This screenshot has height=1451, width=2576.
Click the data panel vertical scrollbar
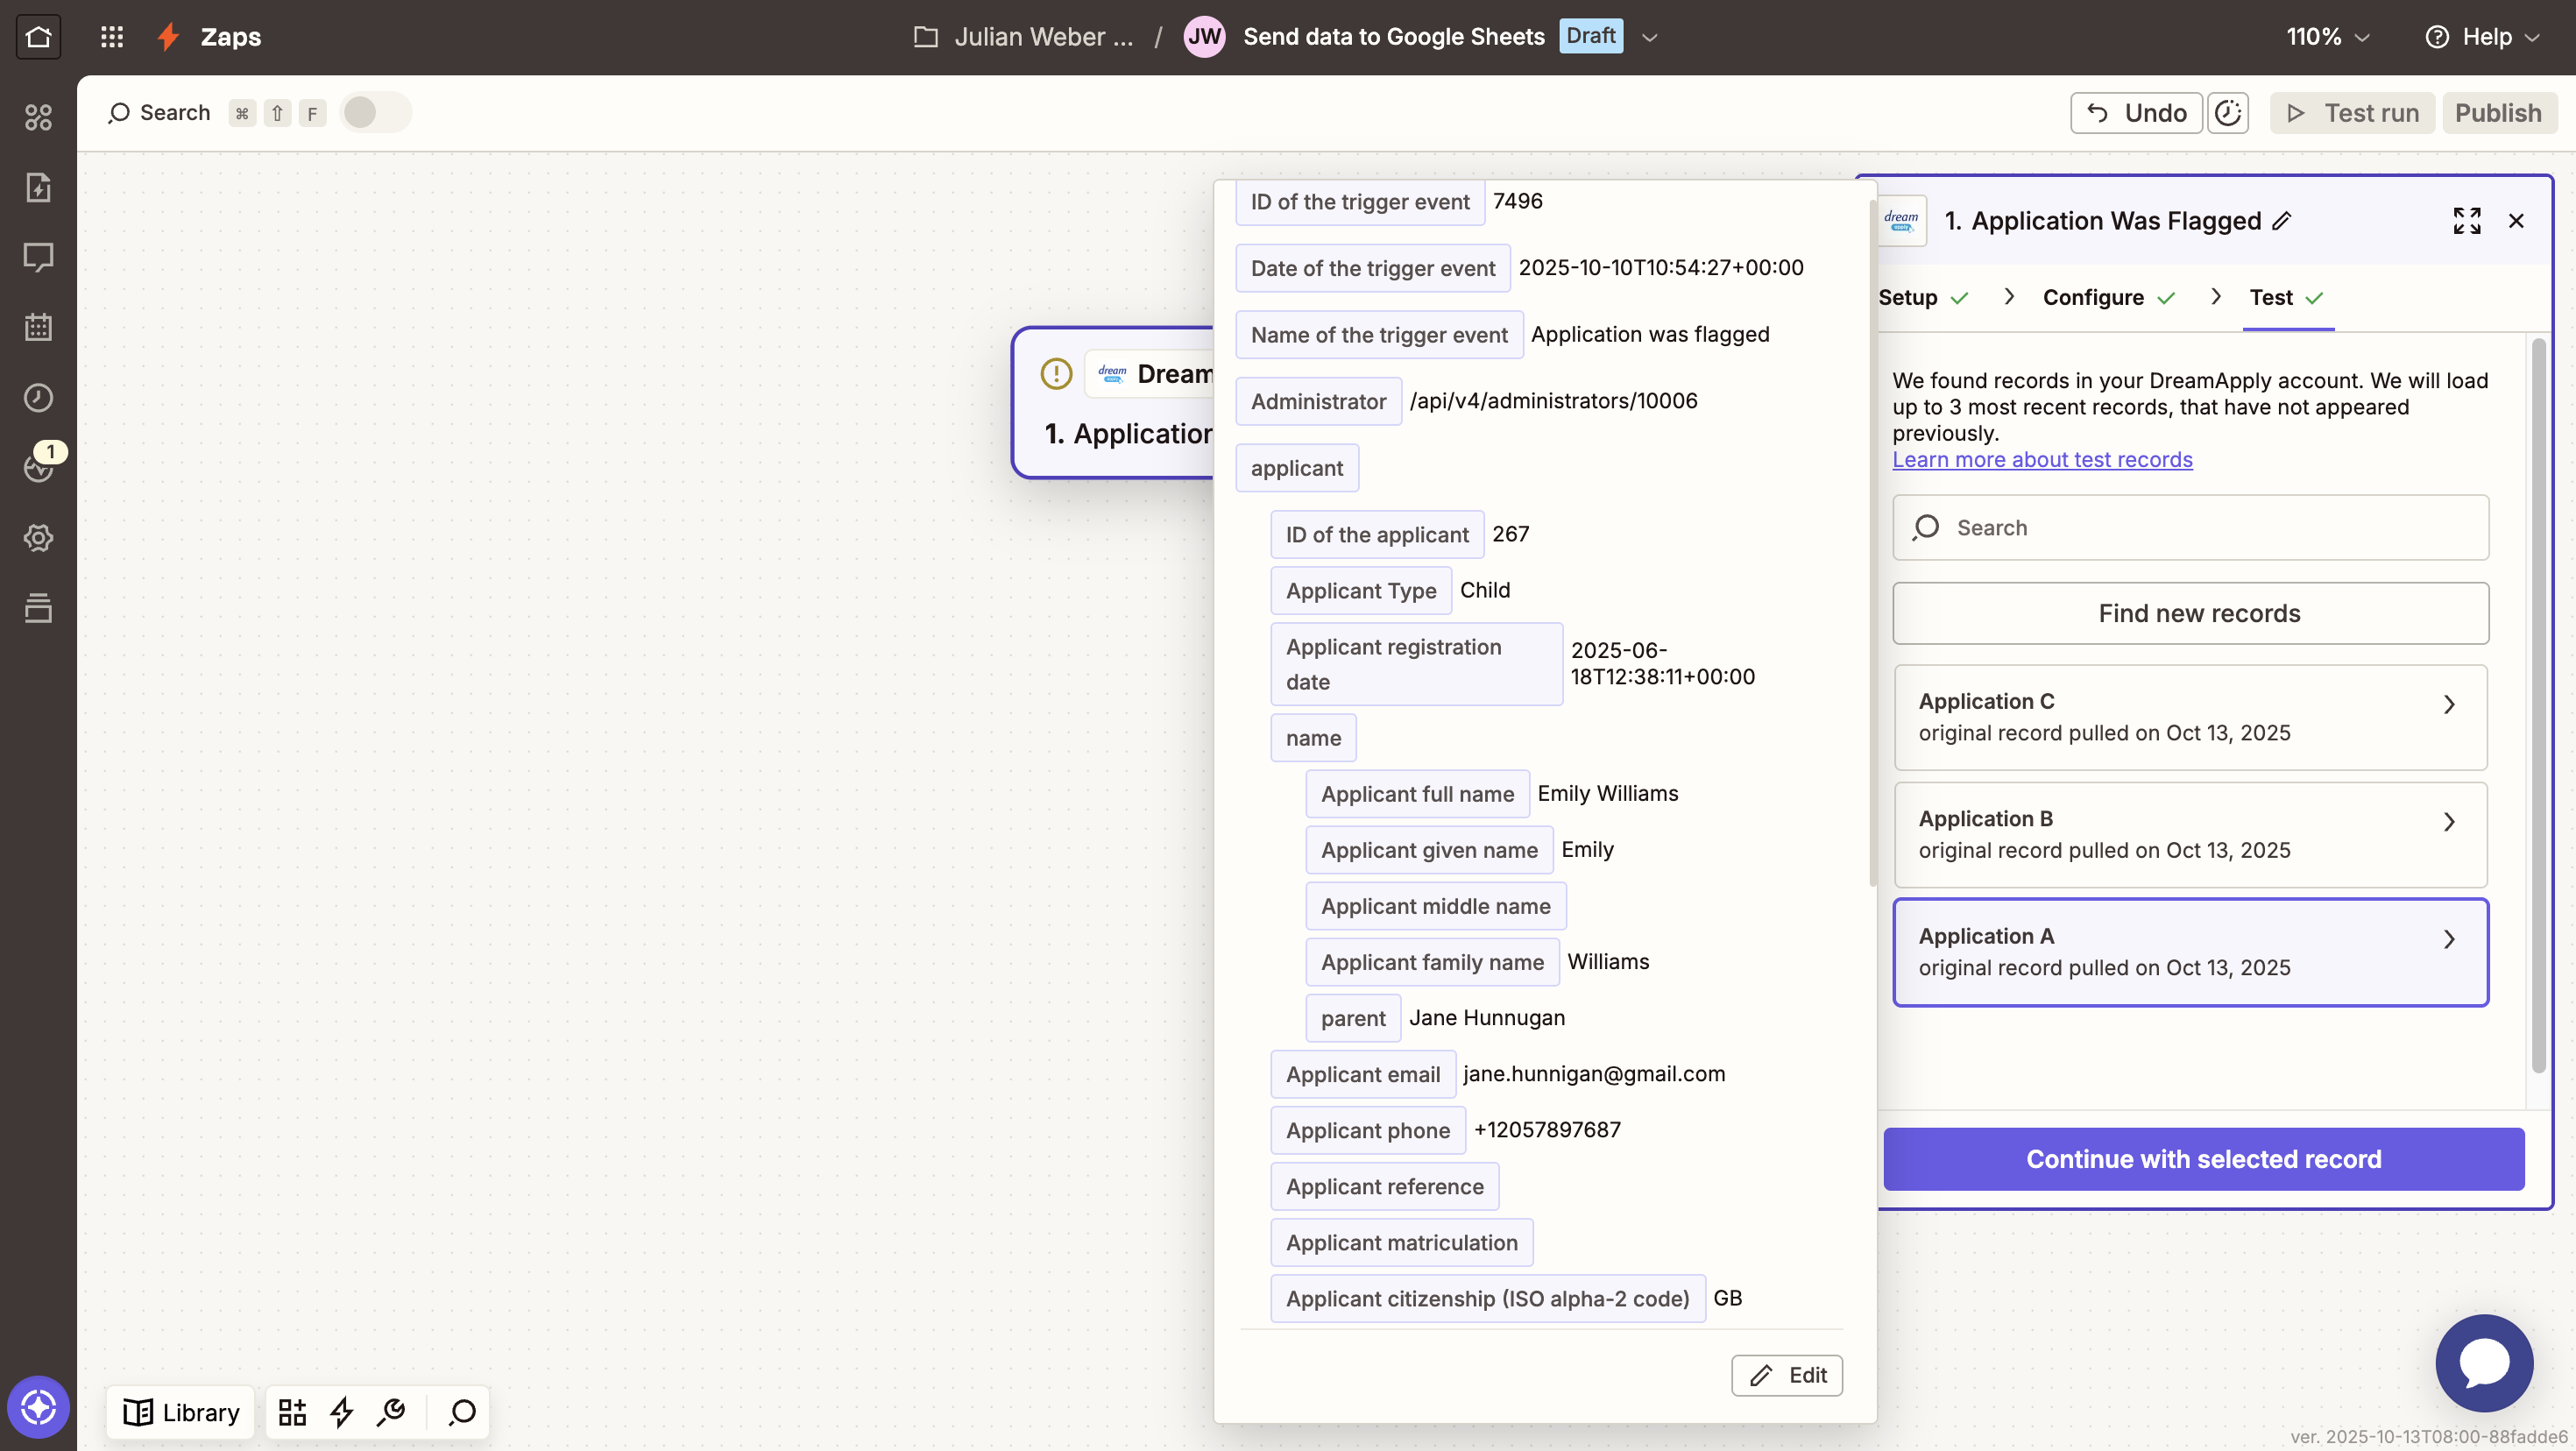point(1873,542)
